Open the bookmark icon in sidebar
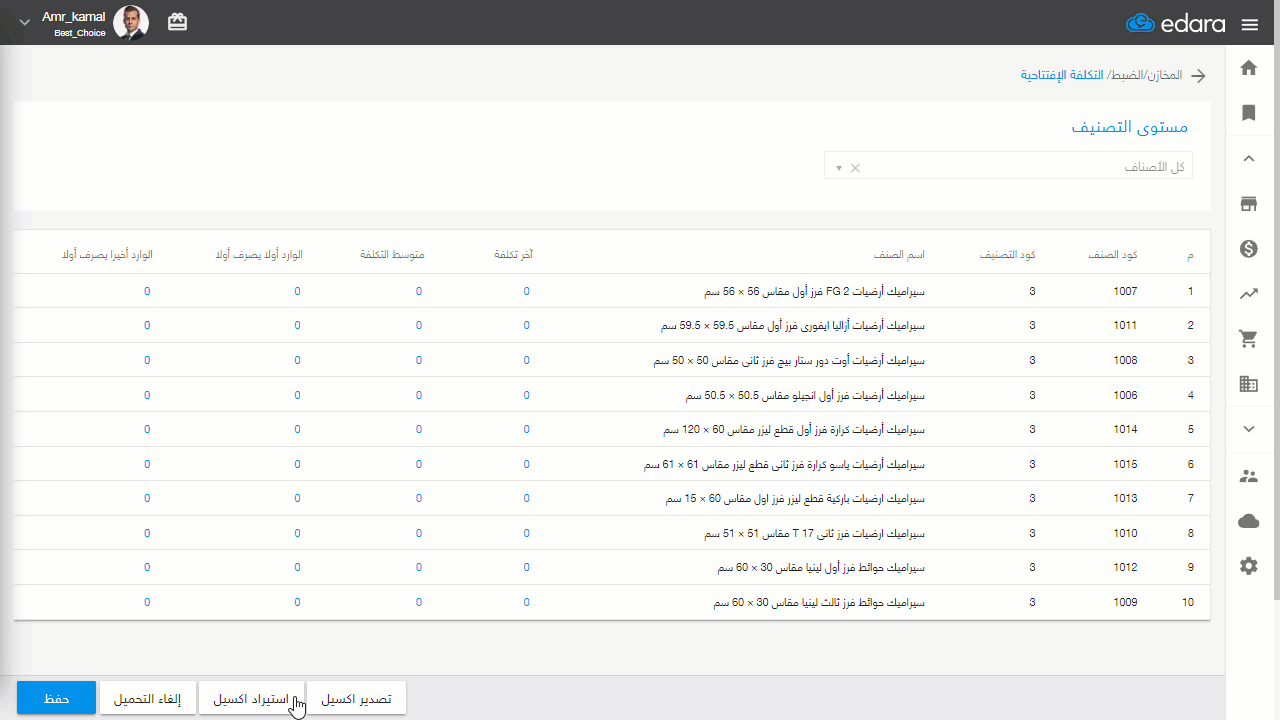This screenshot has width=1280, height=720. (x=1248, y=113)
